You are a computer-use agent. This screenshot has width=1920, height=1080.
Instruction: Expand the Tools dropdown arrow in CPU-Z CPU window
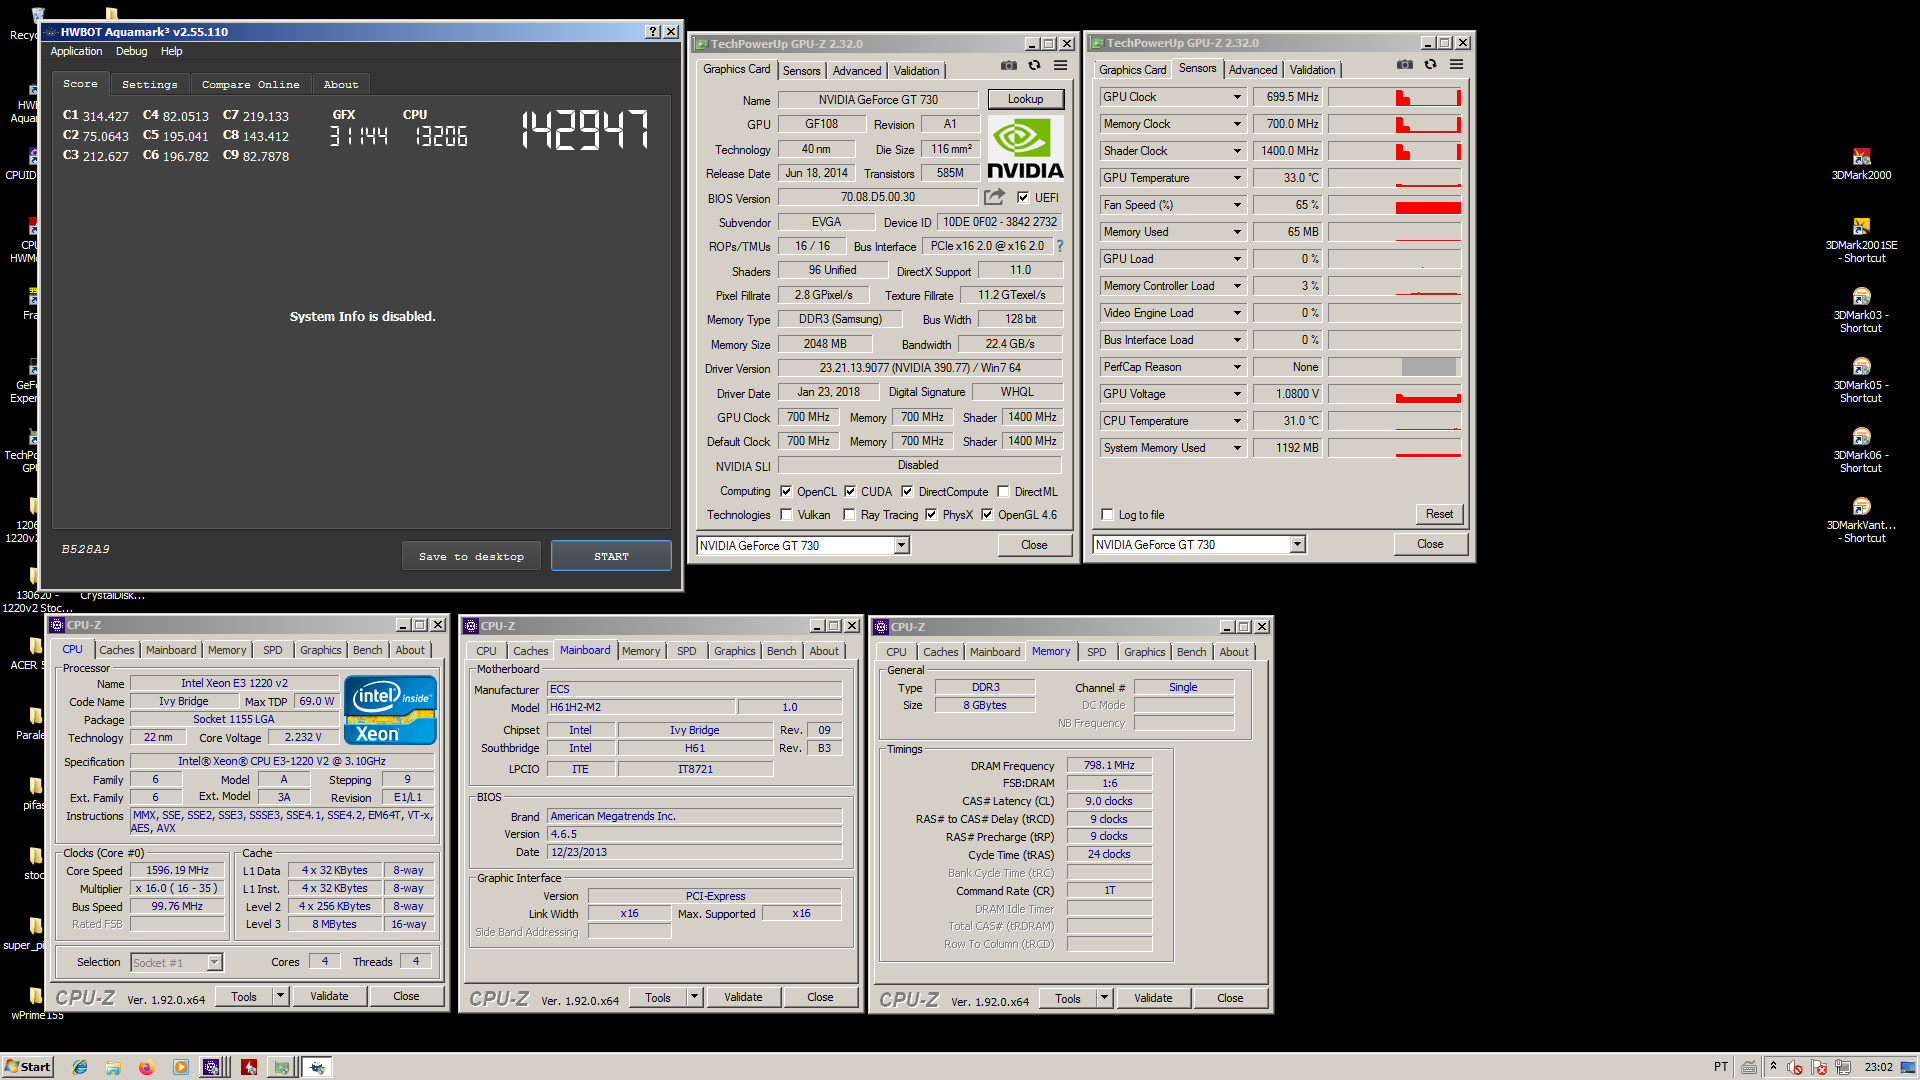coord(280,996)
